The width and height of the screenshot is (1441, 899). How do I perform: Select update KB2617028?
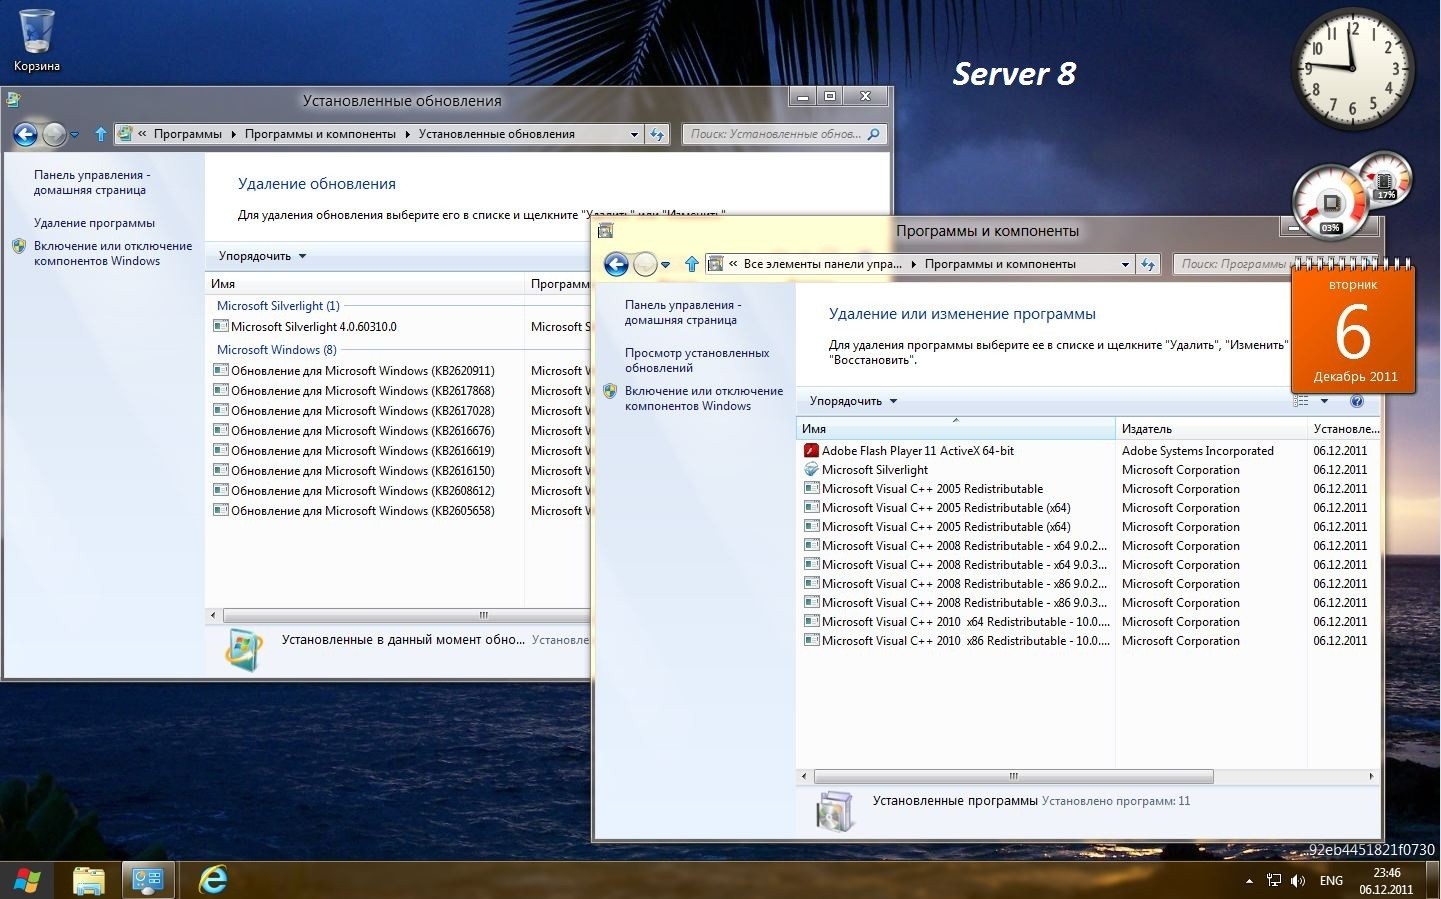(x=363, y=411)
